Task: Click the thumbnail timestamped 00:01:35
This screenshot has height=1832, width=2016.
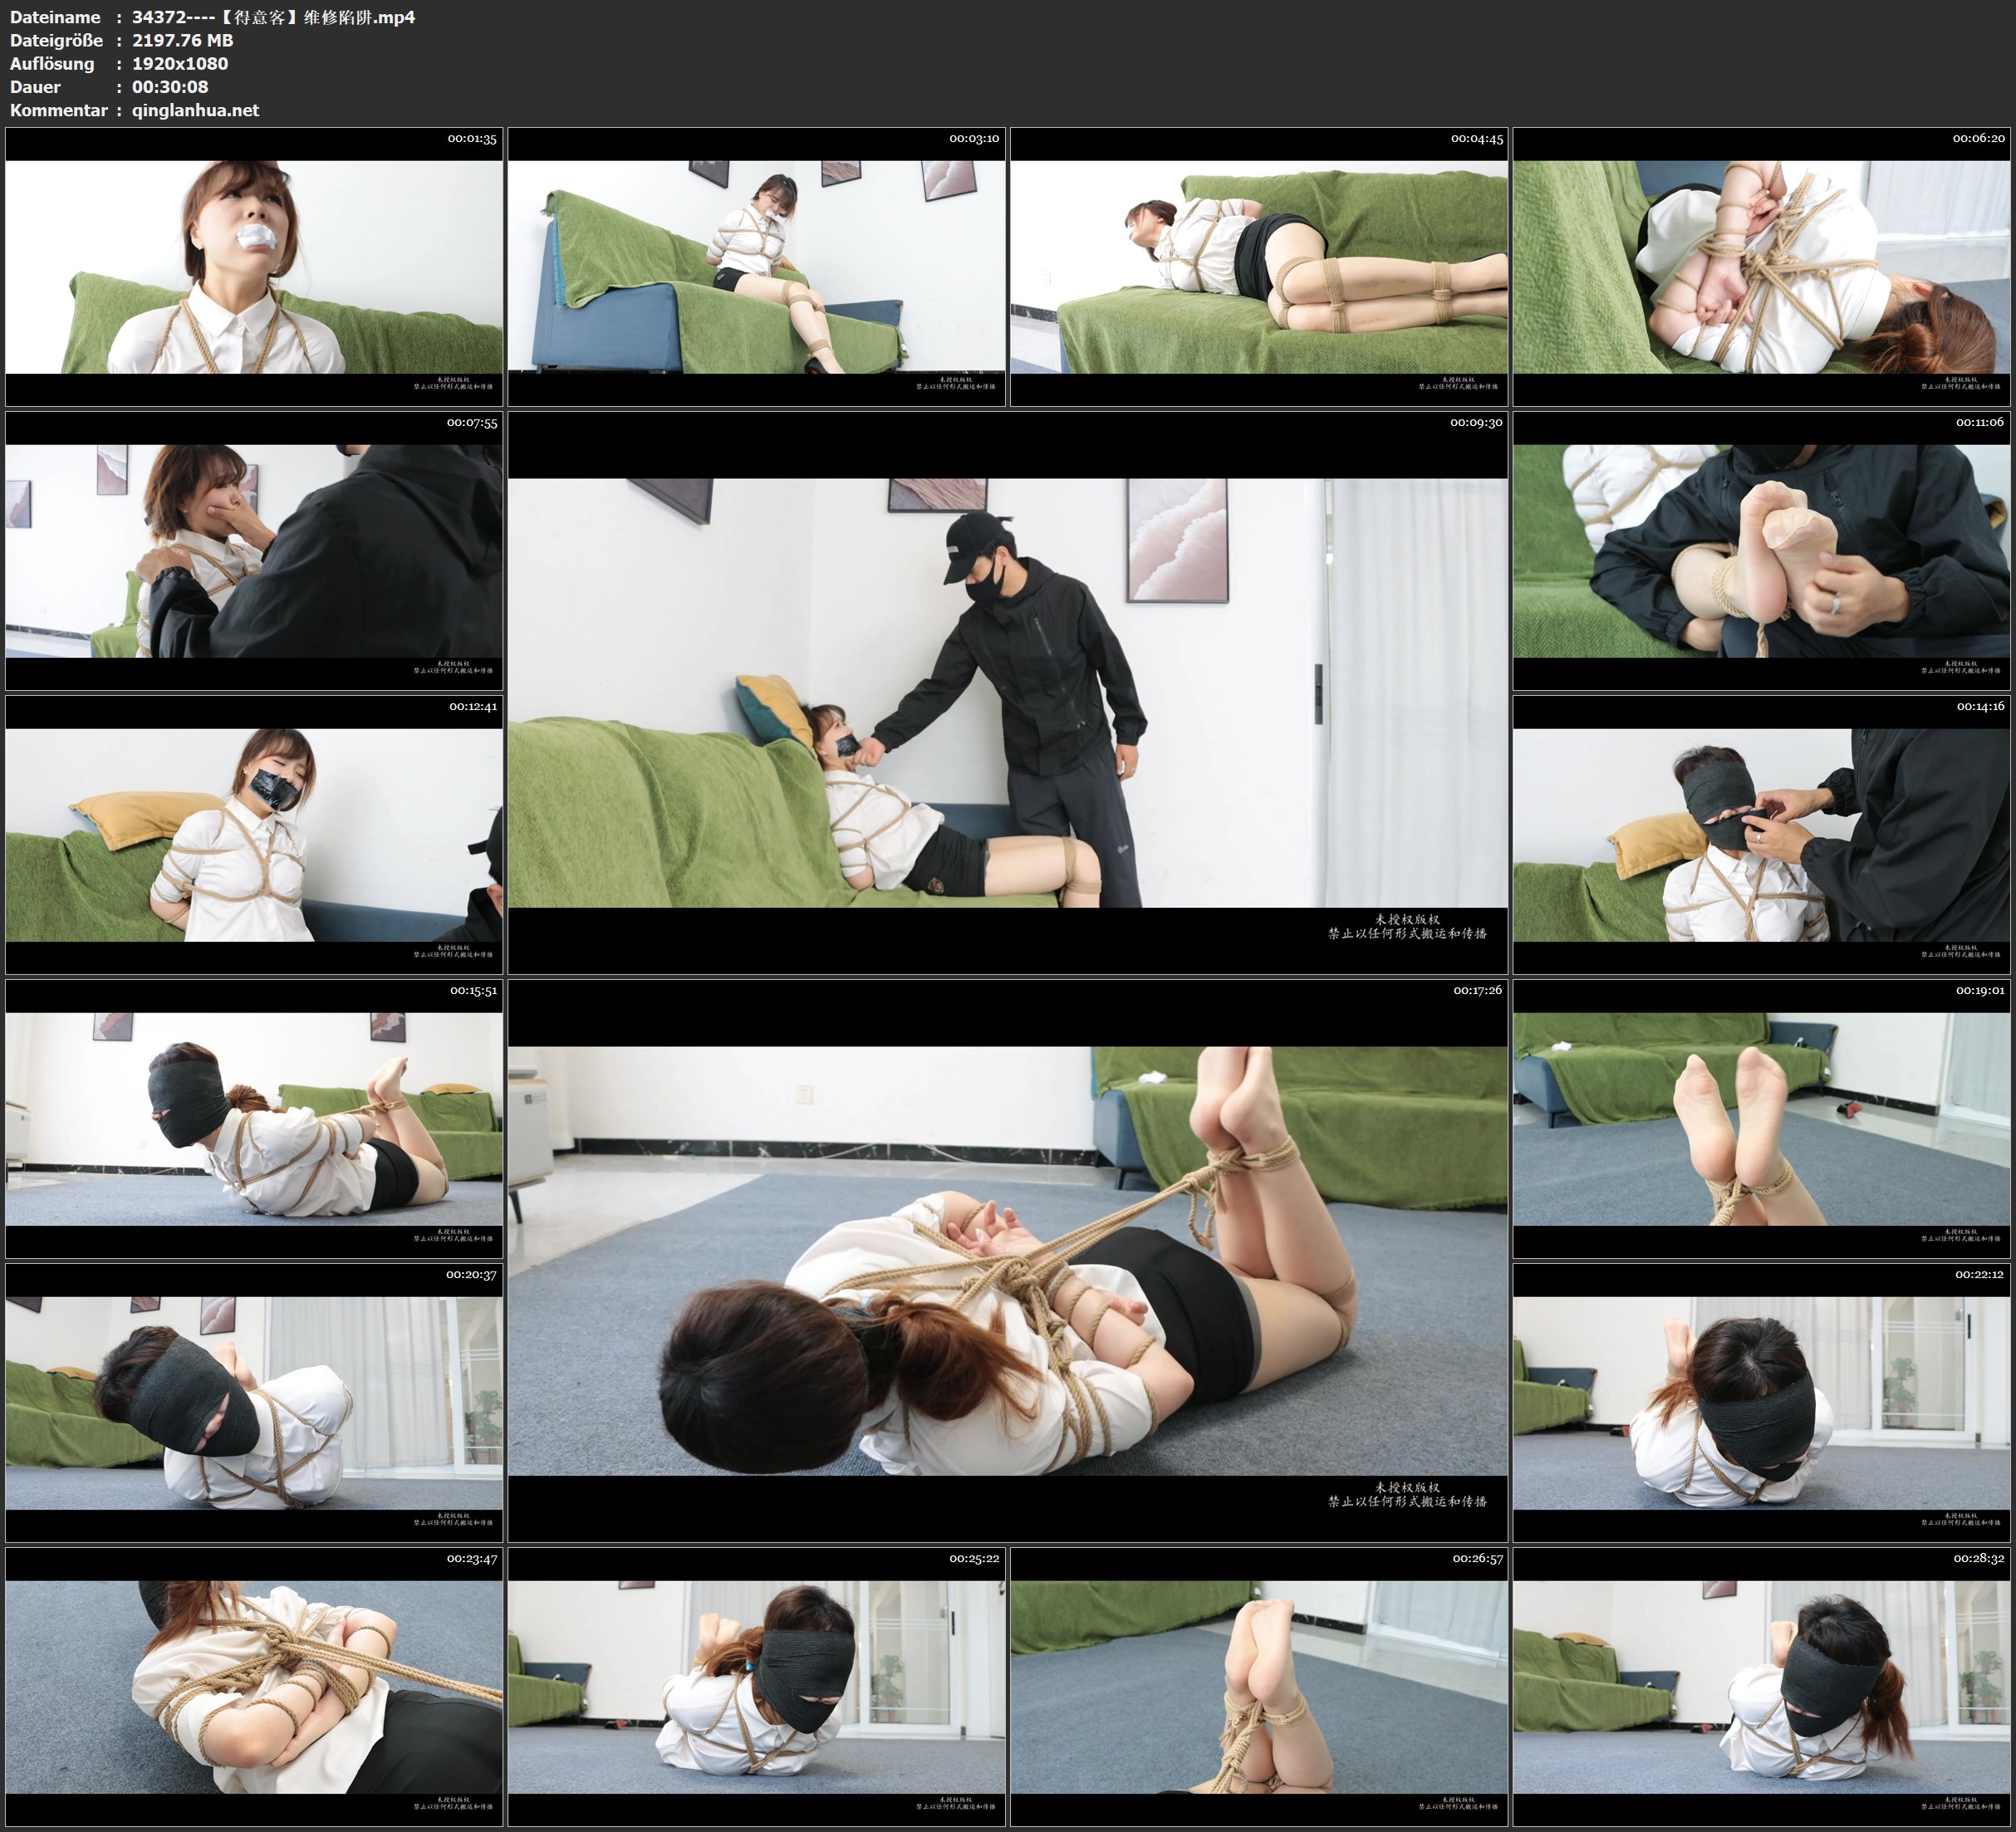Action: point(254,267)
